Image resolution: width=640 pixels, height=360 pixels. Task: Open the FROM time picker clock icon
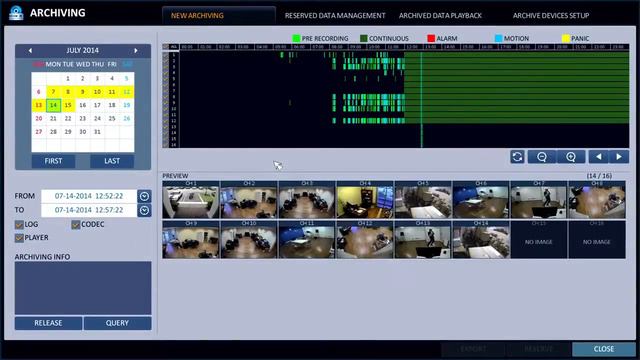tap(144, 196)
